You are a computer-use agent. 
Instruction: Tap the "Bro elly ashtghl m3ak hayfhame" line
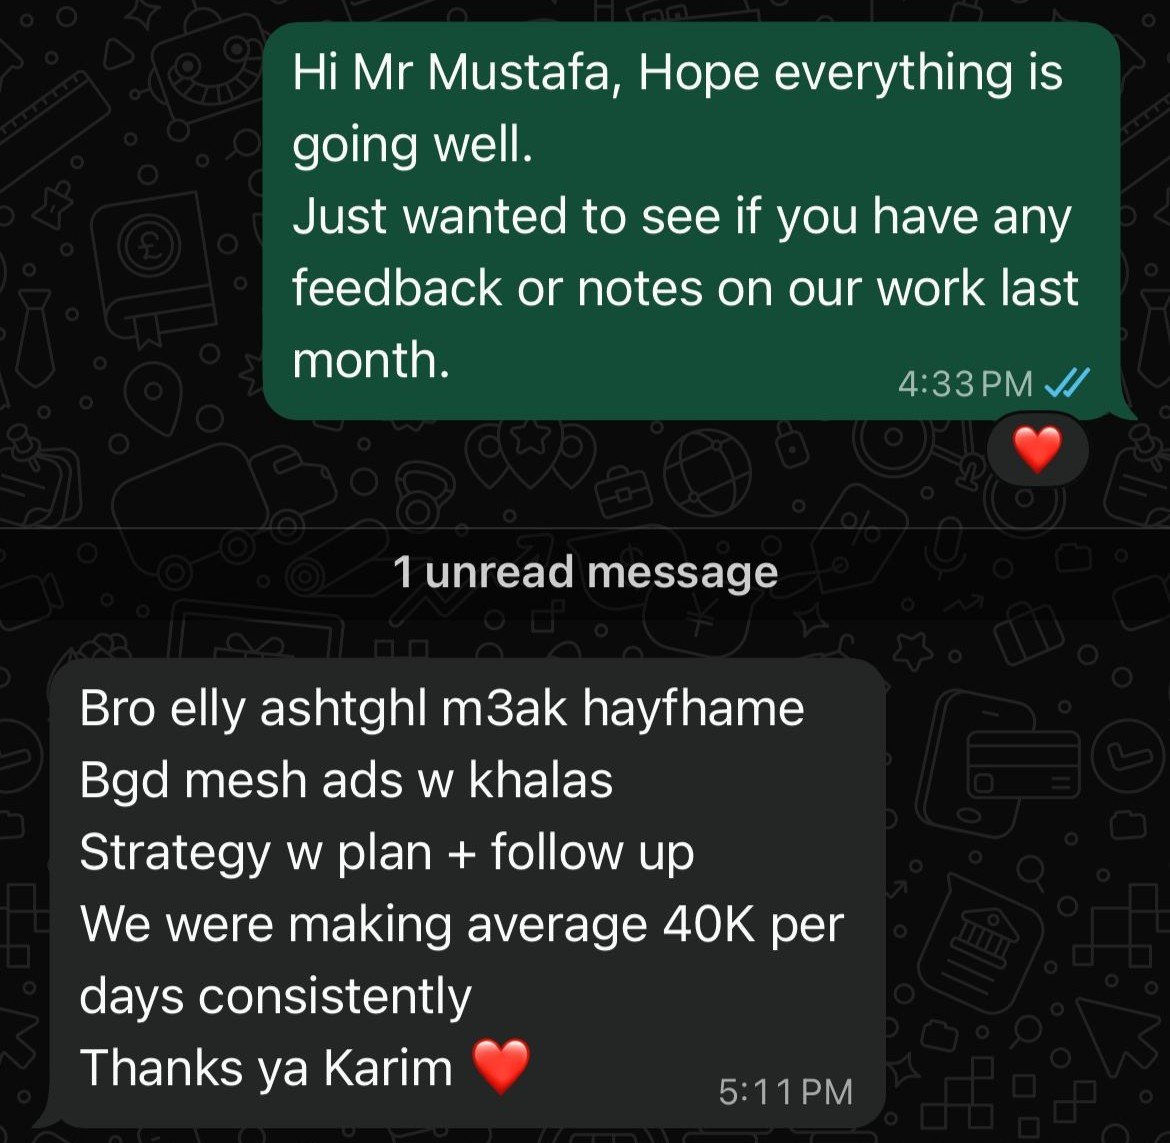tap(442, 709)
